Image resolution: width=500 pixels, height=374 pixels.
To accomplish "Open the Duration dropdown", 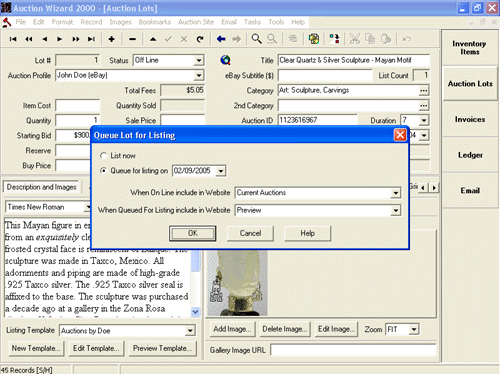I will (x=424, y=120).
